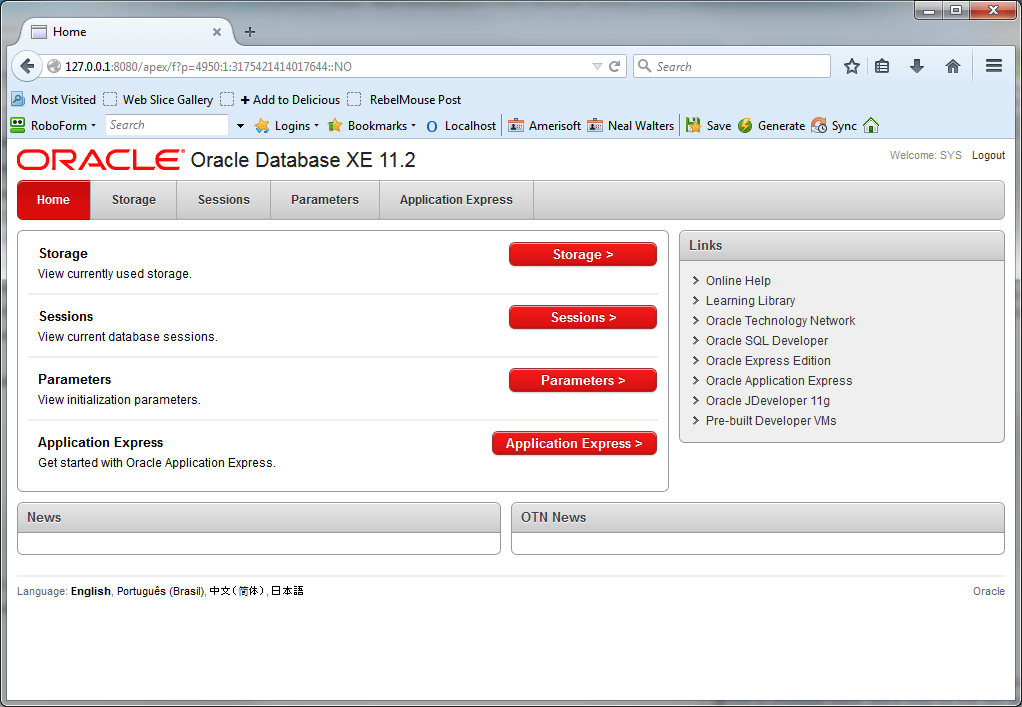Click the site identity globe icon
The height and width of the screenshot is (707, 1022).
[54, 66]
